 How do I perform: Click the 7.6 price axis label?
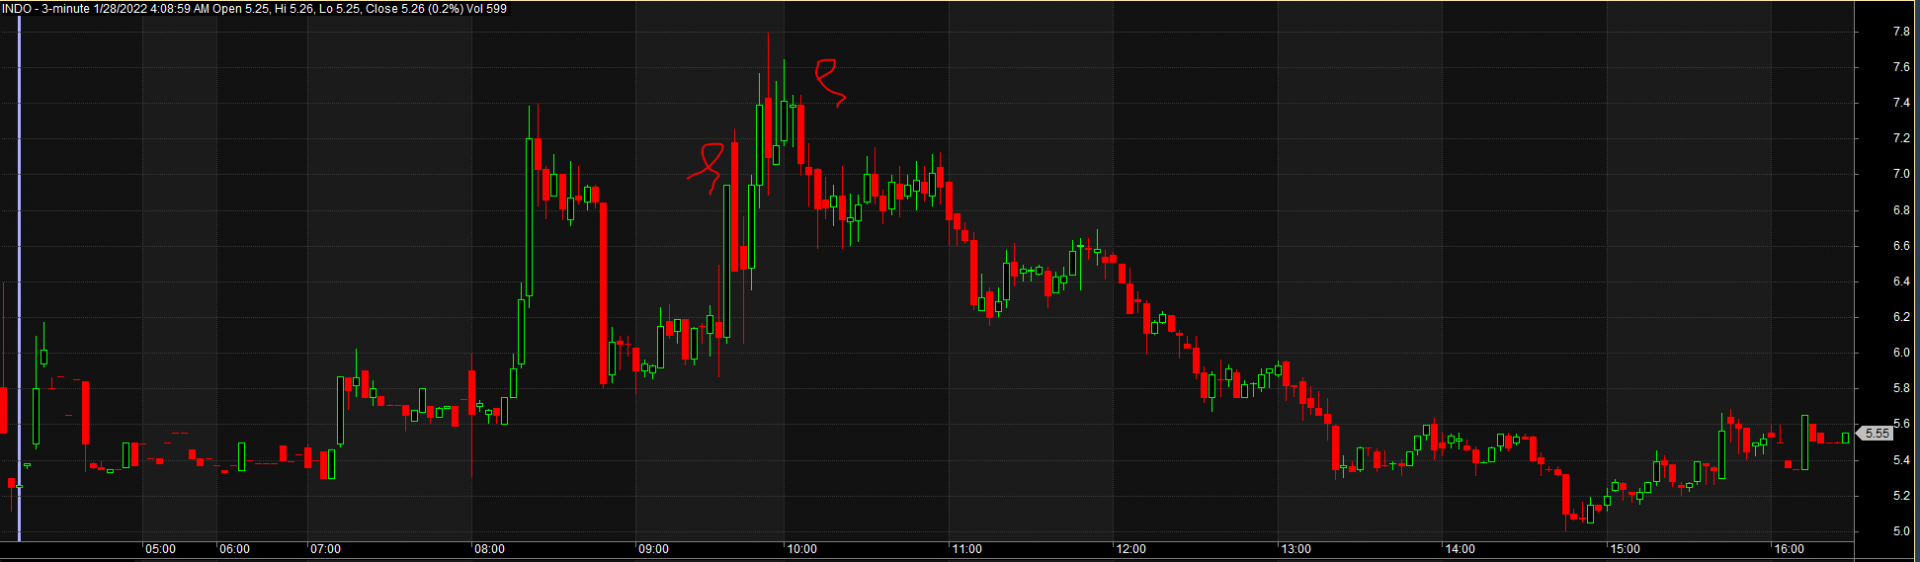(x=1901, y=68)
